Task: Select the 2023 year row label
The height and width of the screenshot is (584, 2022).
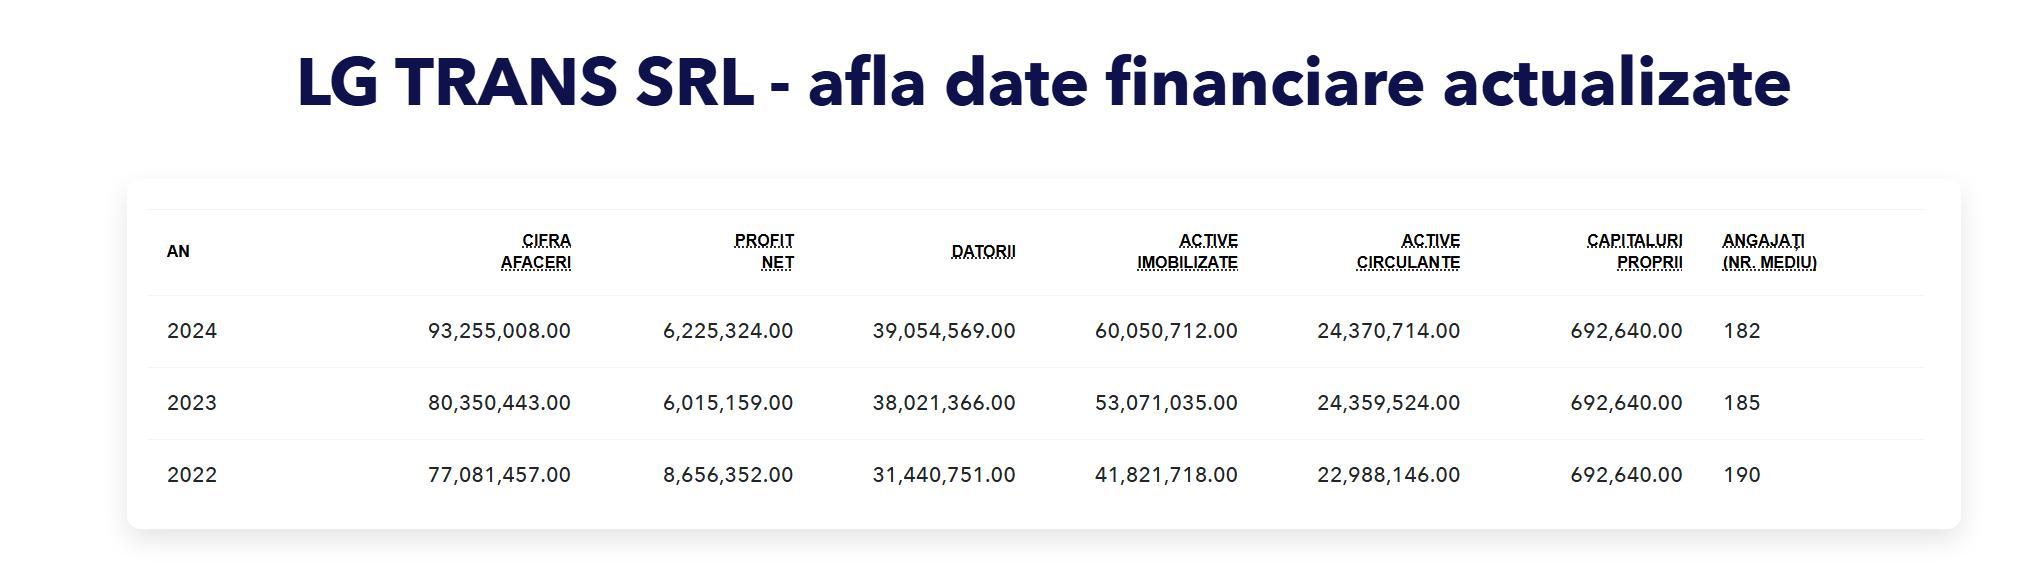Action: 192,403
